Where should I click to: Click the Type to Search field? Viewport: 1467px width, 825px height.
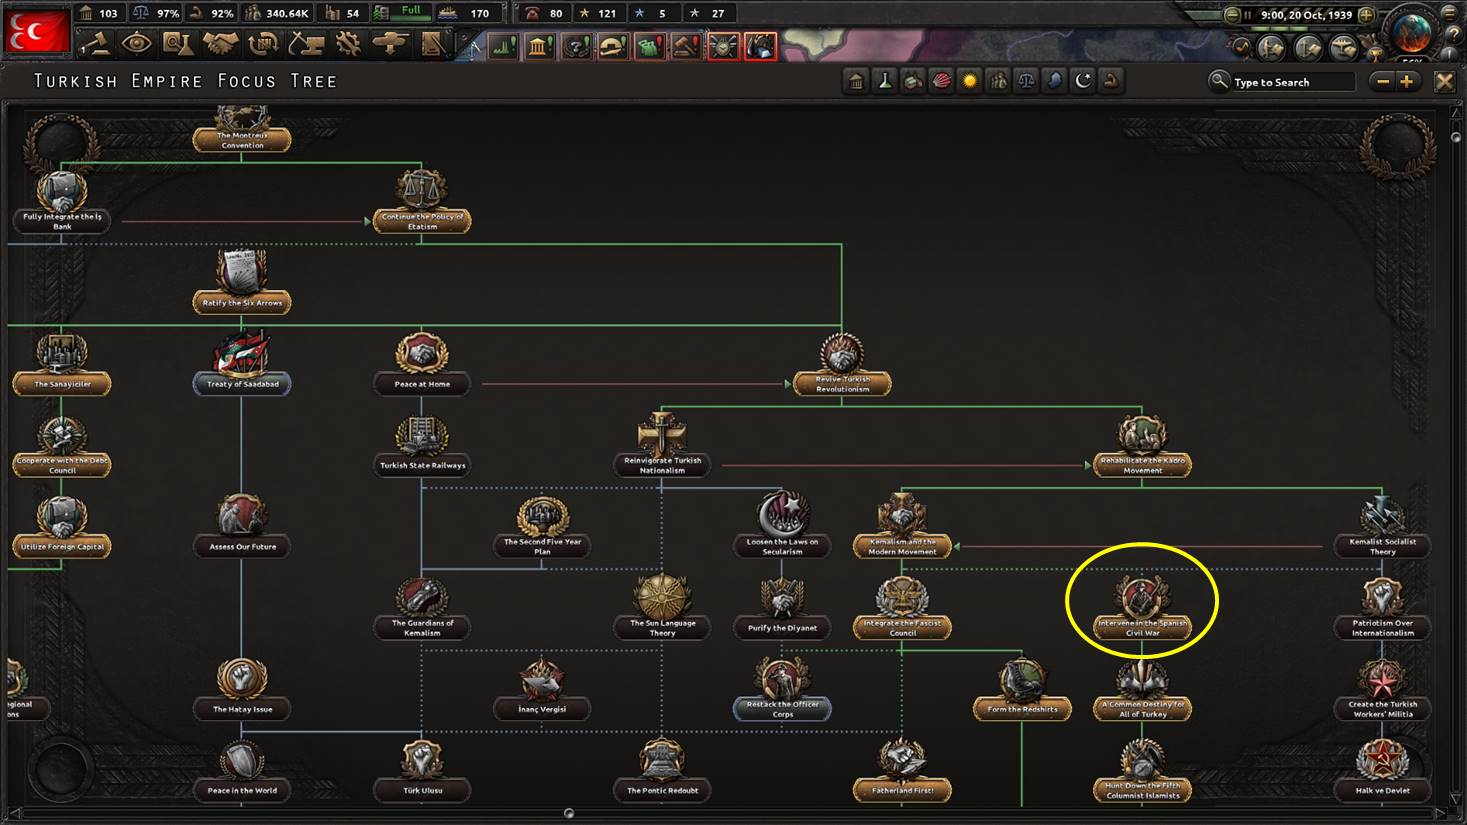point(1290,82)
